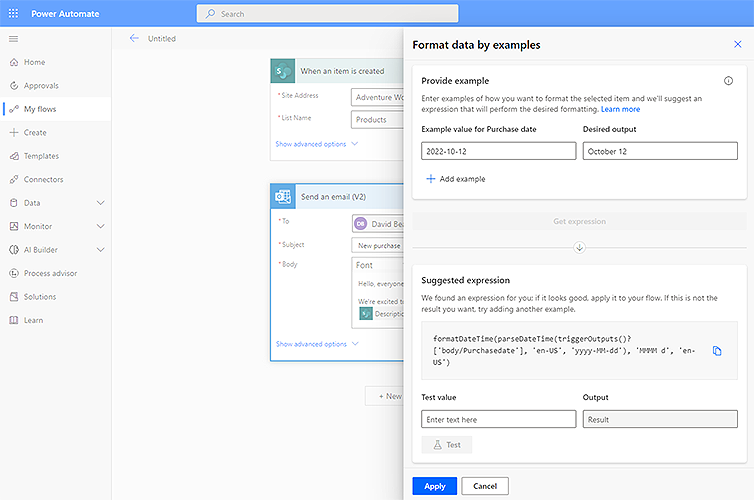
Task: Click the example value field 2022-10-12
Action: tap(499, 151)
